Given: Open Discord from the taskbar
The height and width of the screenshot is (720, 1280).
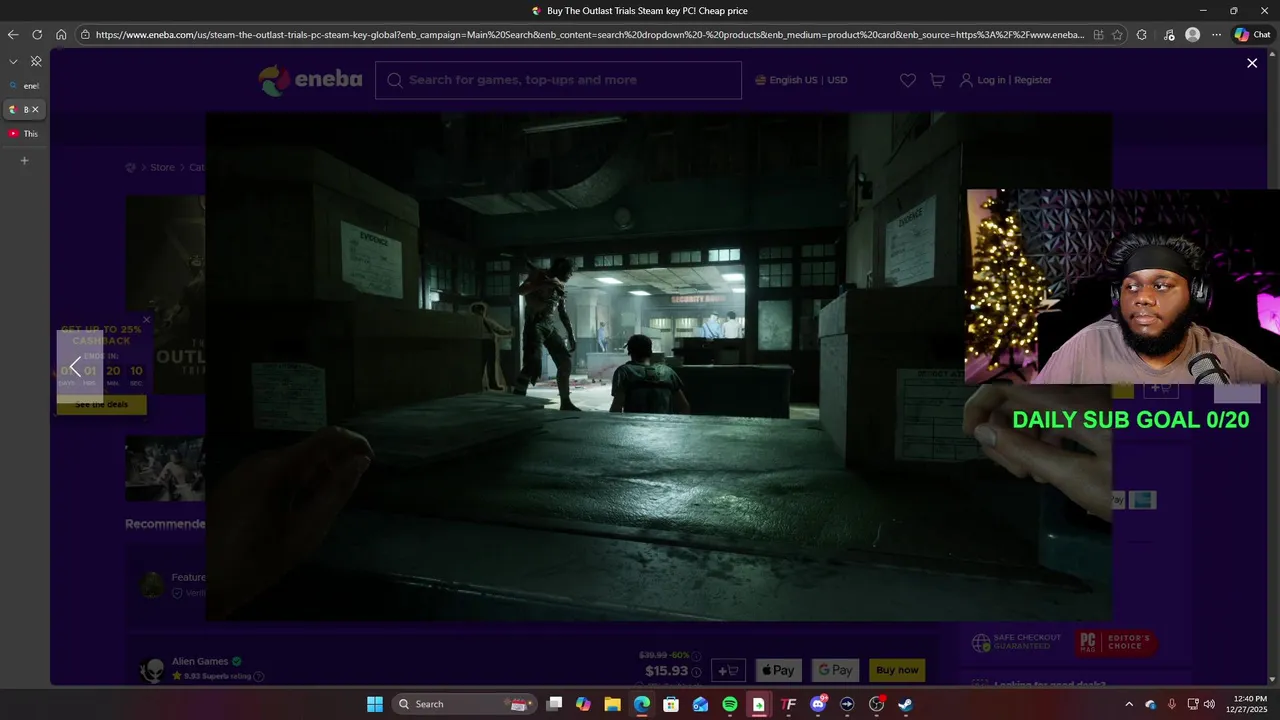Looking at the screenshot, I should coord(818,704).
